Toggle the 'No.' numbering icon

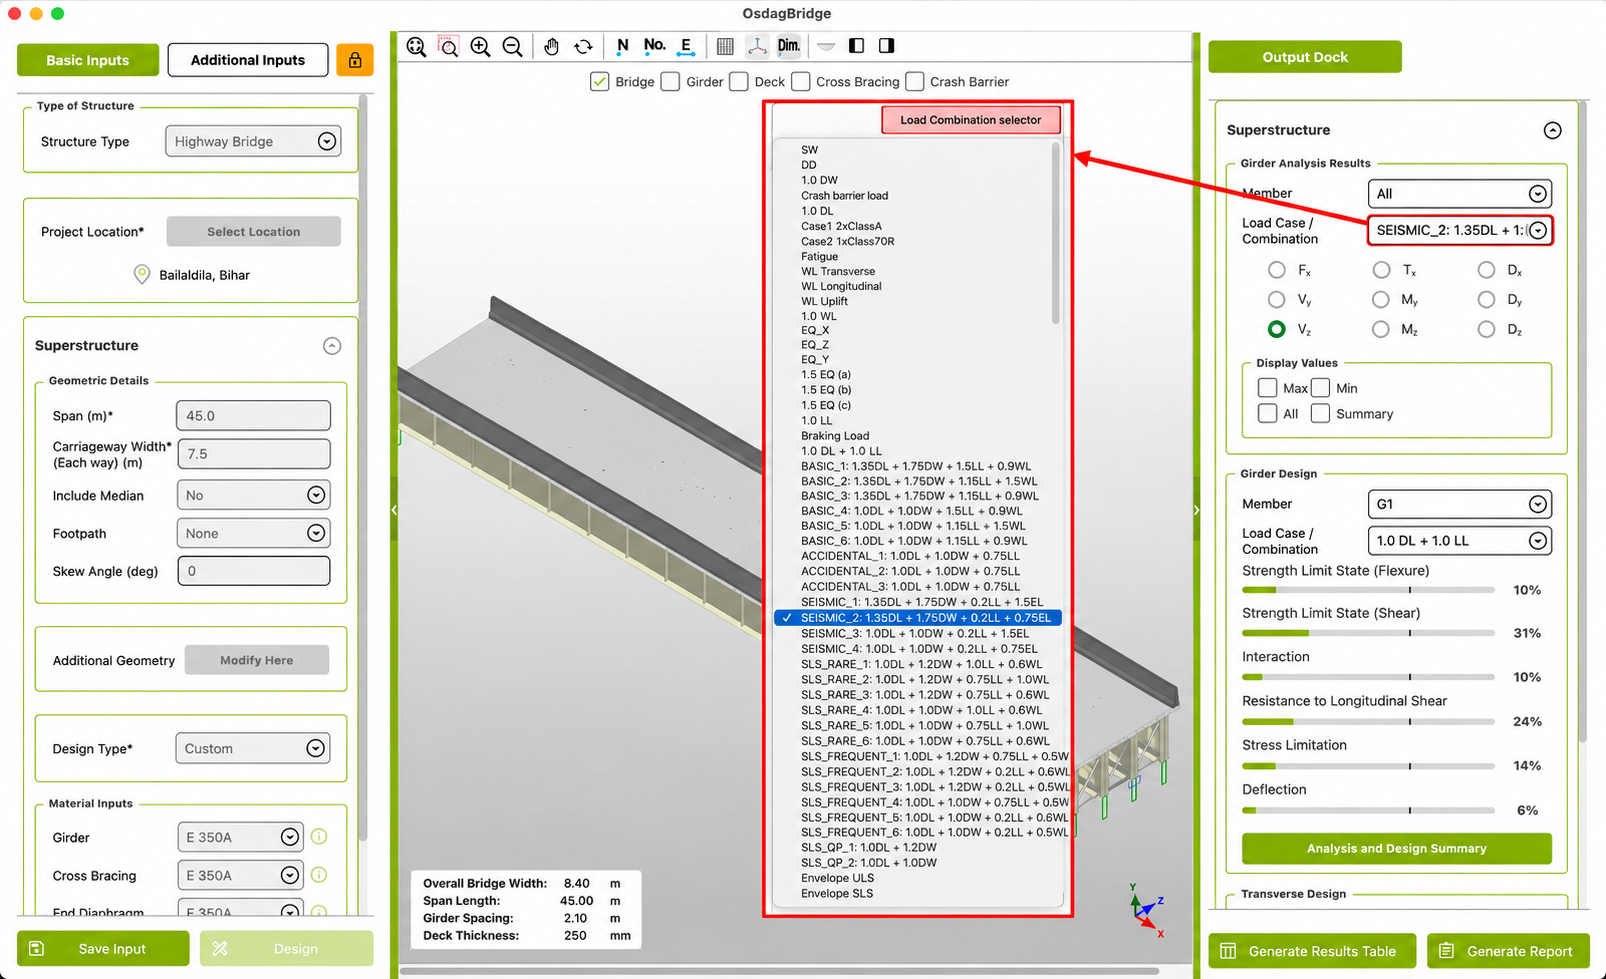tap(654, 46)
